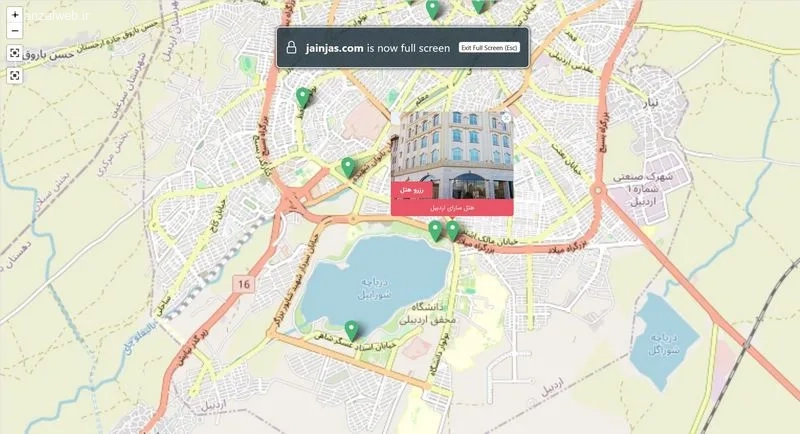Viewport: 800px width, 434px height.
Task: Click the Shorabil lake label 'دریاچه شورابیل'
Action: (x=375, y=288)
